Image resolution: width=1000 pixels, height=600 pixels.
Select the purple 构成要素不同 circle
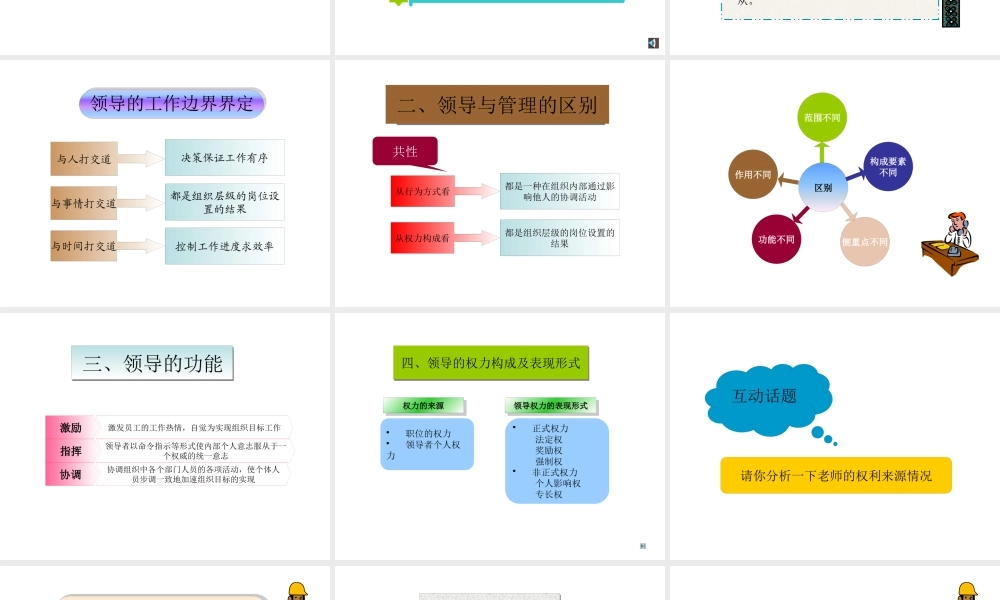tap(888, 166)
